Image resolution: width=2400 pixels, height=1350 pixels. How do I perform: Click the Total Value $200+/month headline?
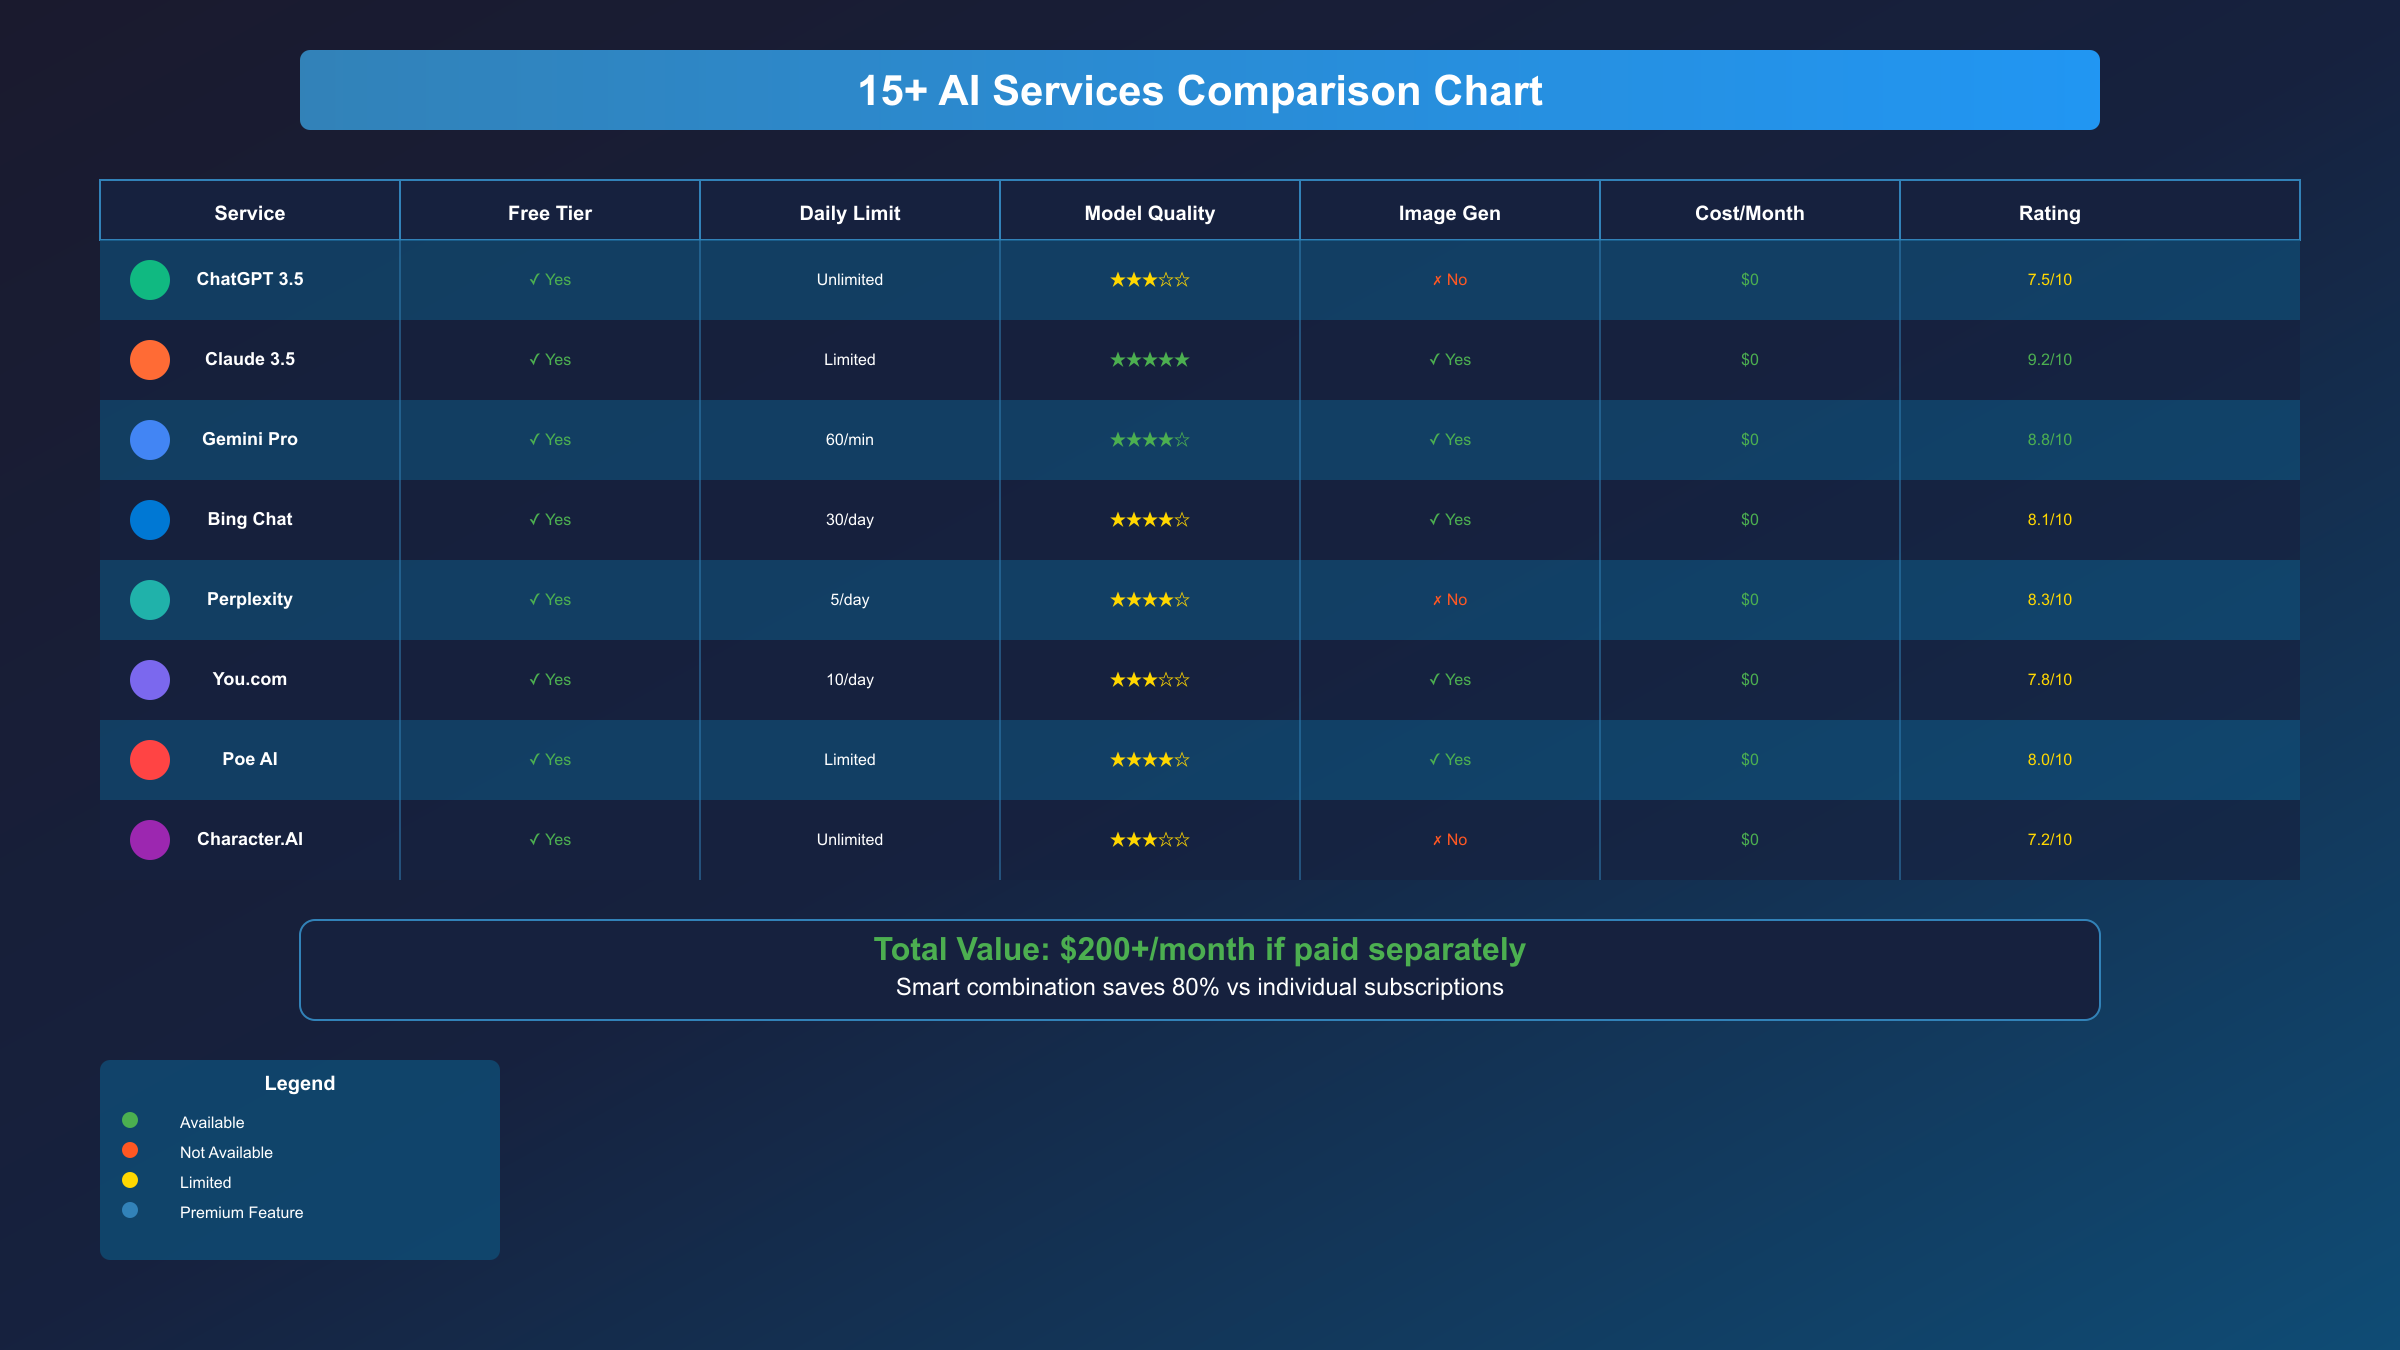[1200, 949]
